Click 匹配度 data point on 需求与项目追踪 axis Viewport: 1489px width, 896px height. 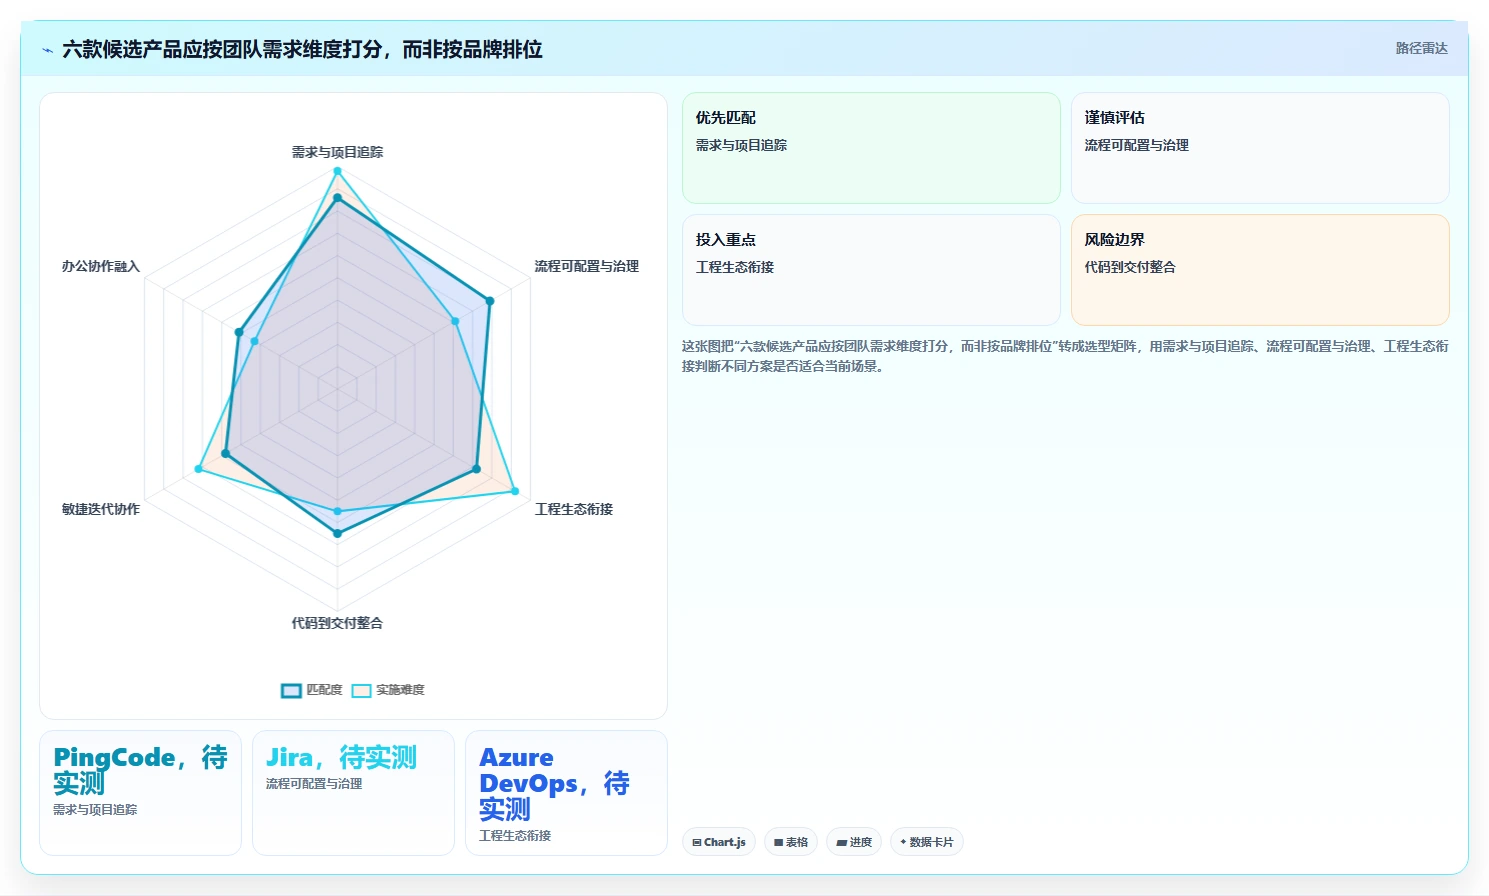pos(337,198)
